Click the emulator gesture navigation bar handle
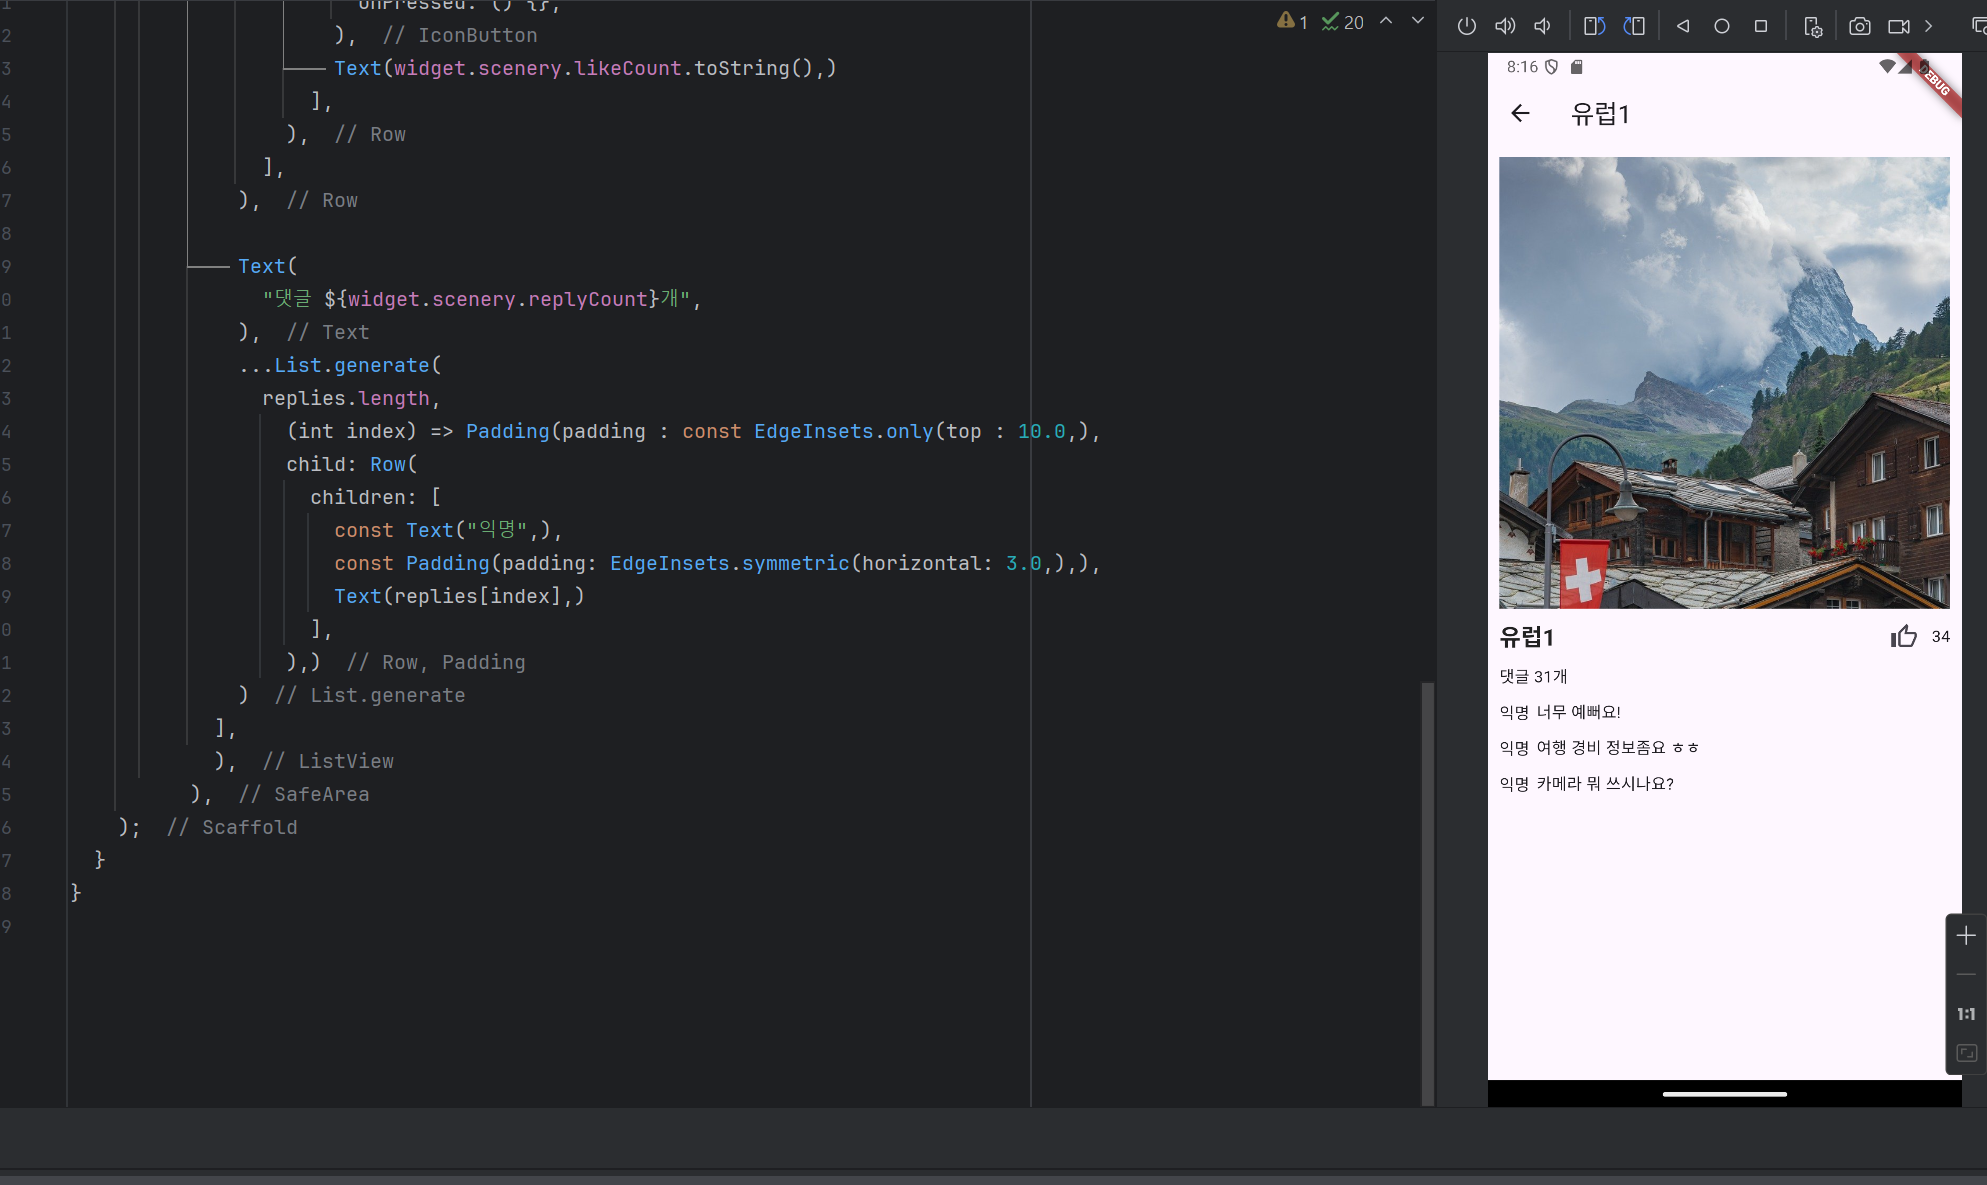Image resolution: width=1987 pixels, height=1185 pixels. (x=1724, y=1094)
